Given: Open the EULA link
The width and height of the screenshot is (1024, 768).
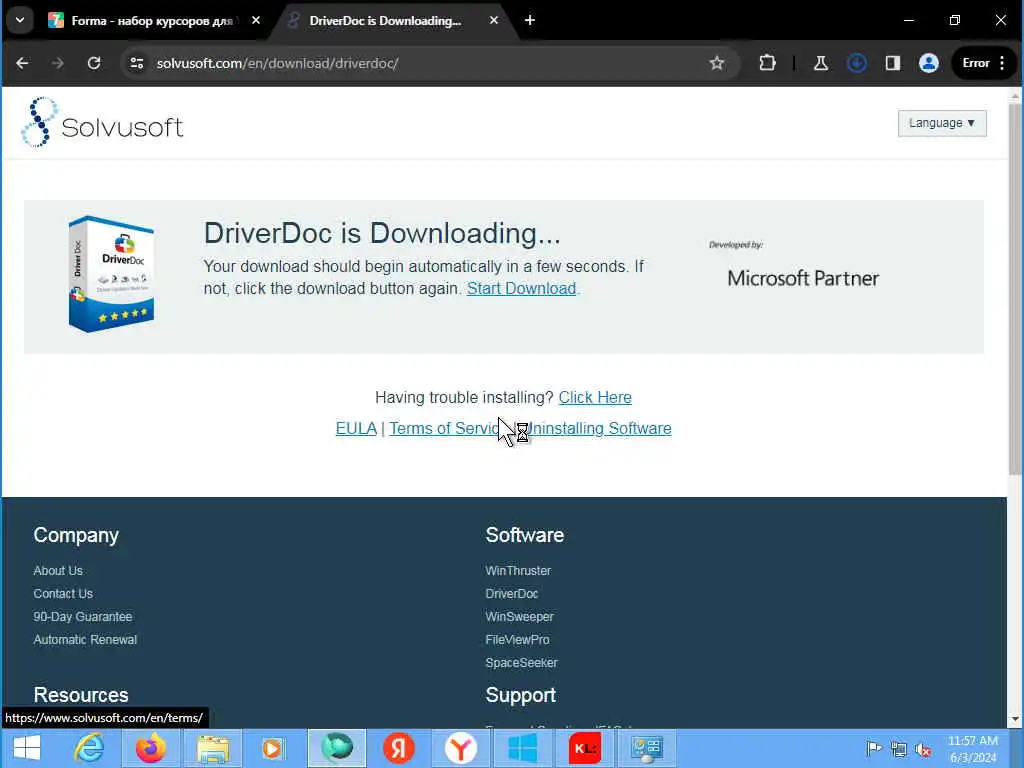Looking at the screenshot, I should pyautogui.click(x=356, y=428).
